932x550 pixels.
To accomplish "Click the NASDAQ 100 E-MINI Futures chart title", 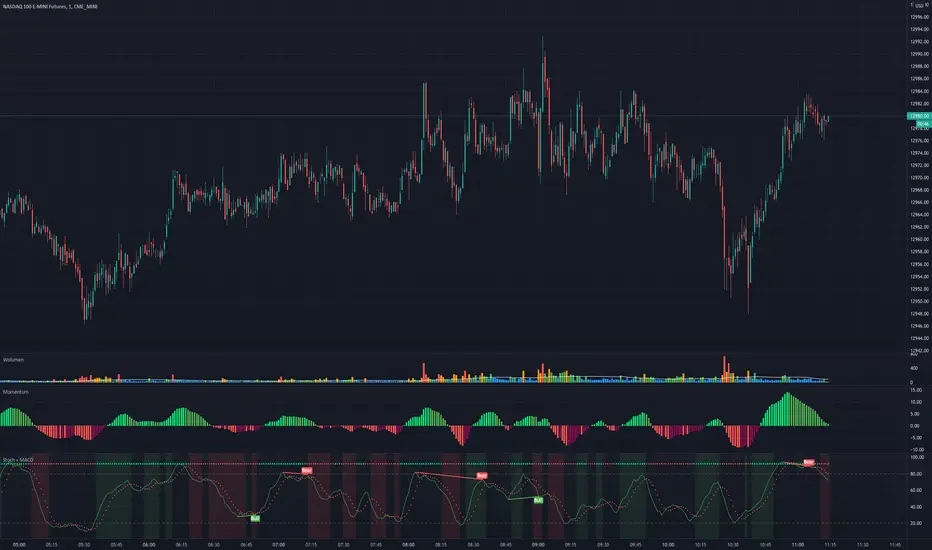I will (50, 7).
